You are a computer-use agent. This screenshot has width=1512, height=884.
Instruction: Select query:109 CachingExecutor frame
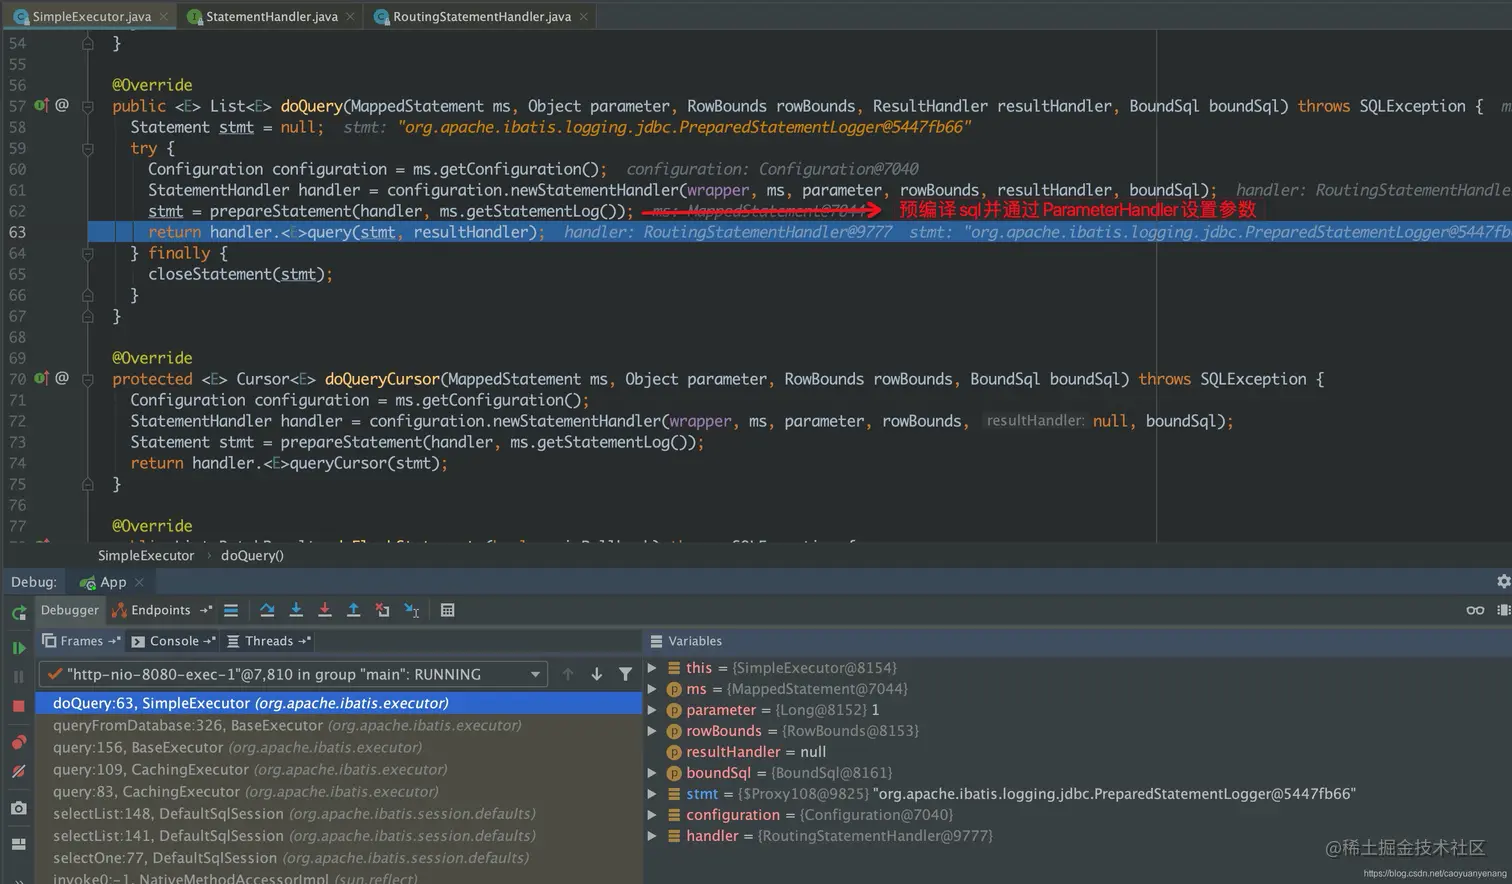[338, 769]
